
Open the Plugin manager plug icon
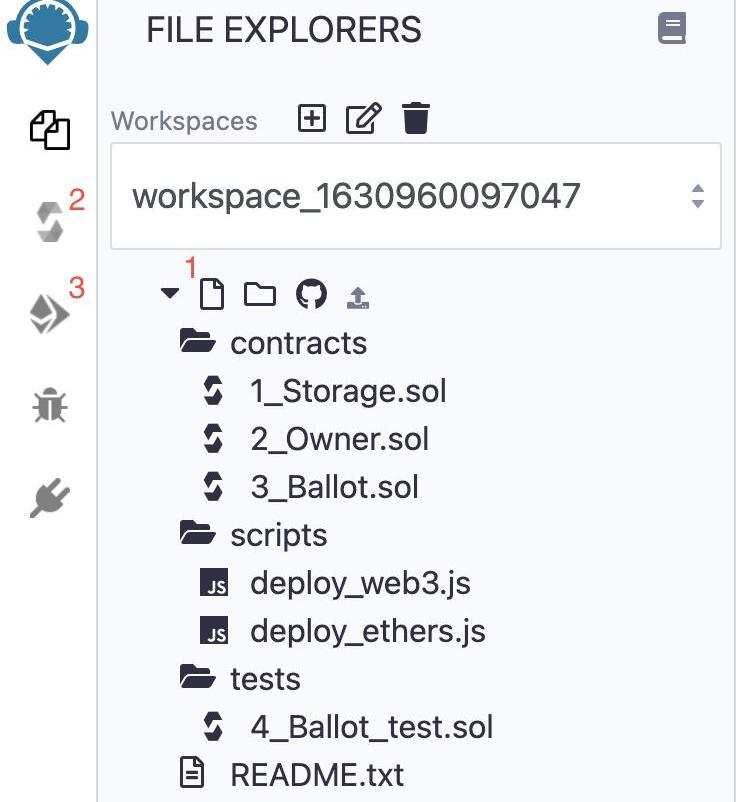click(49, 497)
